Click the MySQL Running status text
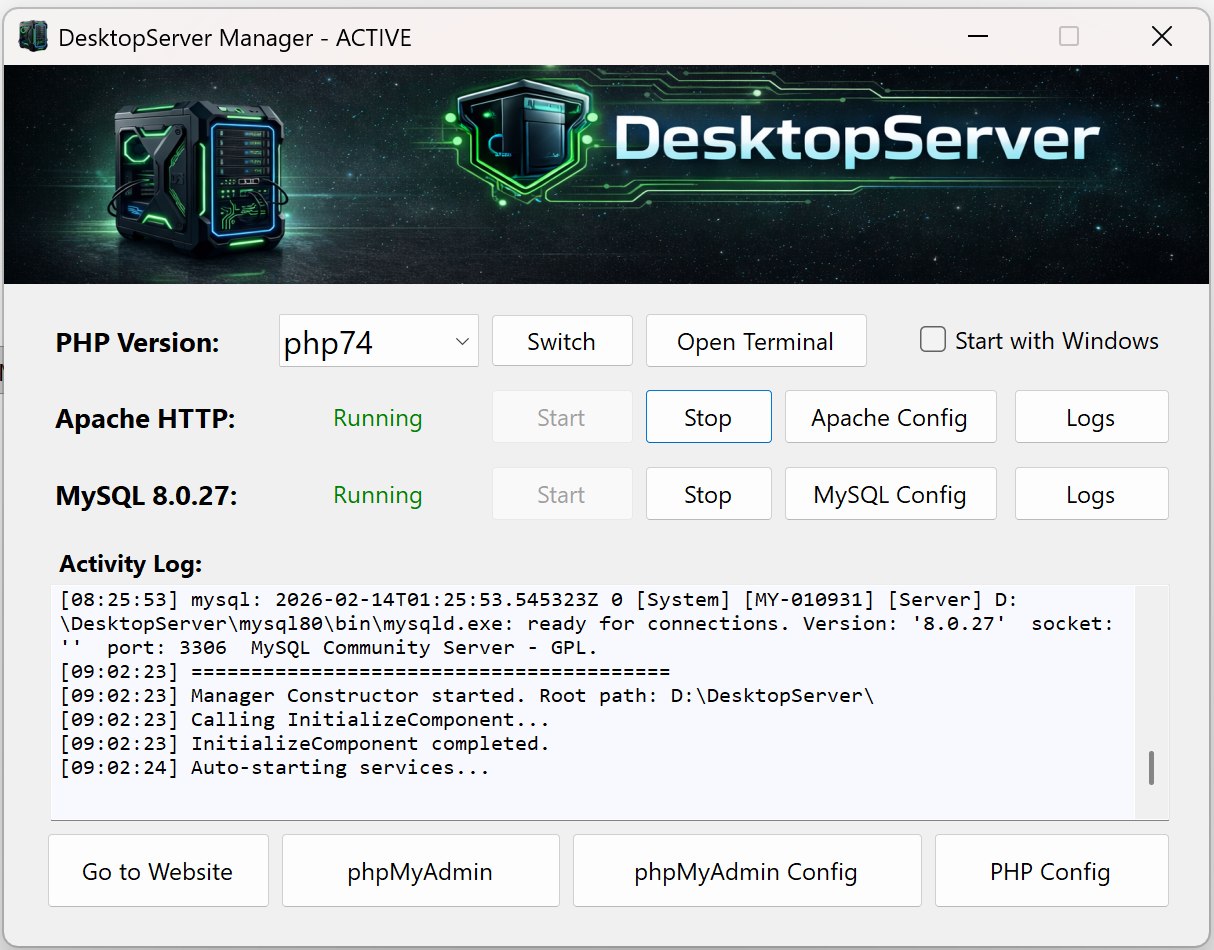This screenshot has height=950, width=1214. tap(378, 495)
